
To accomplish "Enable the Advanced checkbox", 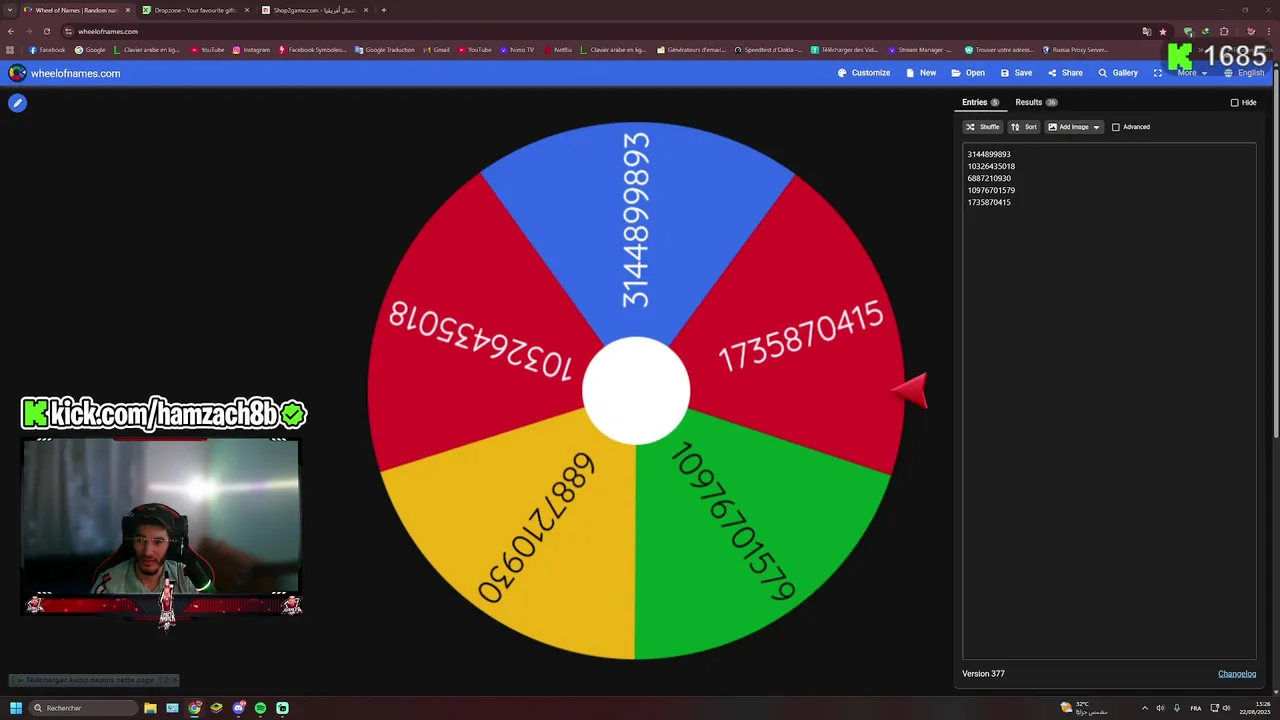I will pos(1116,127).
